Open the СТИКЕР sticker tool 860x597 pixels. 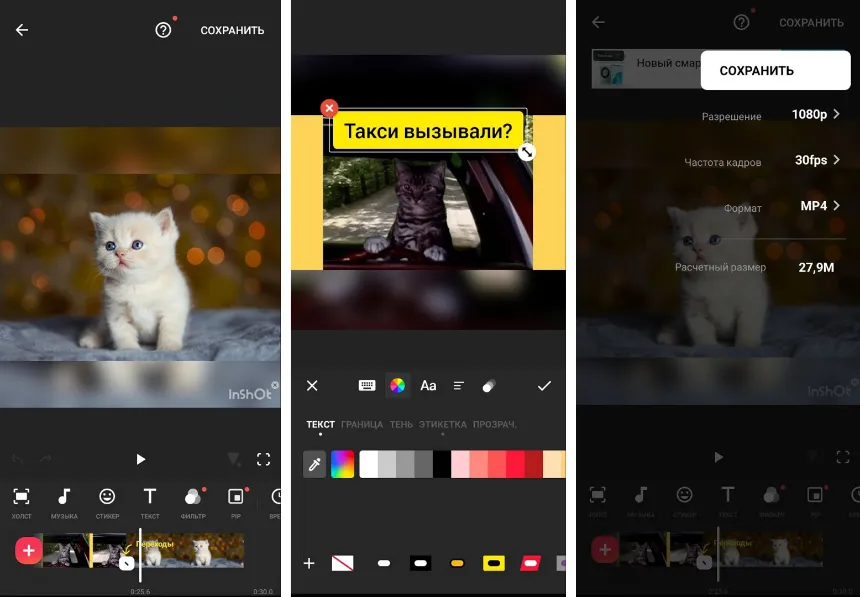click(x=107, y=503)
